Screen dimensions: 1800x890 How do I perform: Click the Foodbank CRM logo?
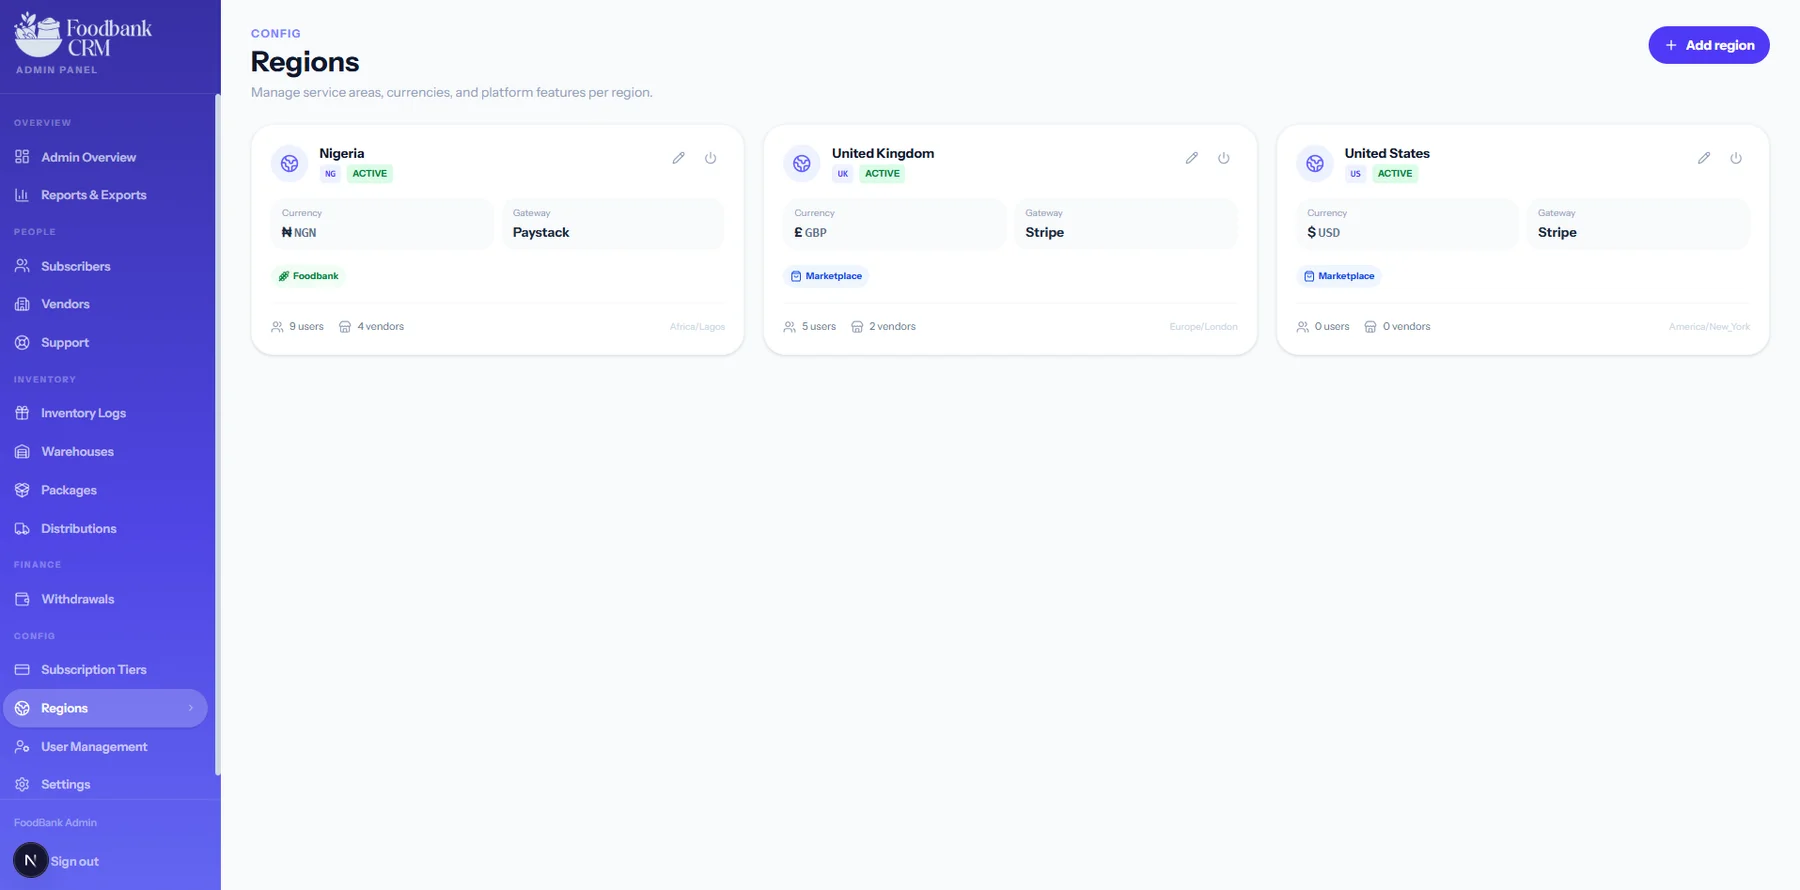83,36
